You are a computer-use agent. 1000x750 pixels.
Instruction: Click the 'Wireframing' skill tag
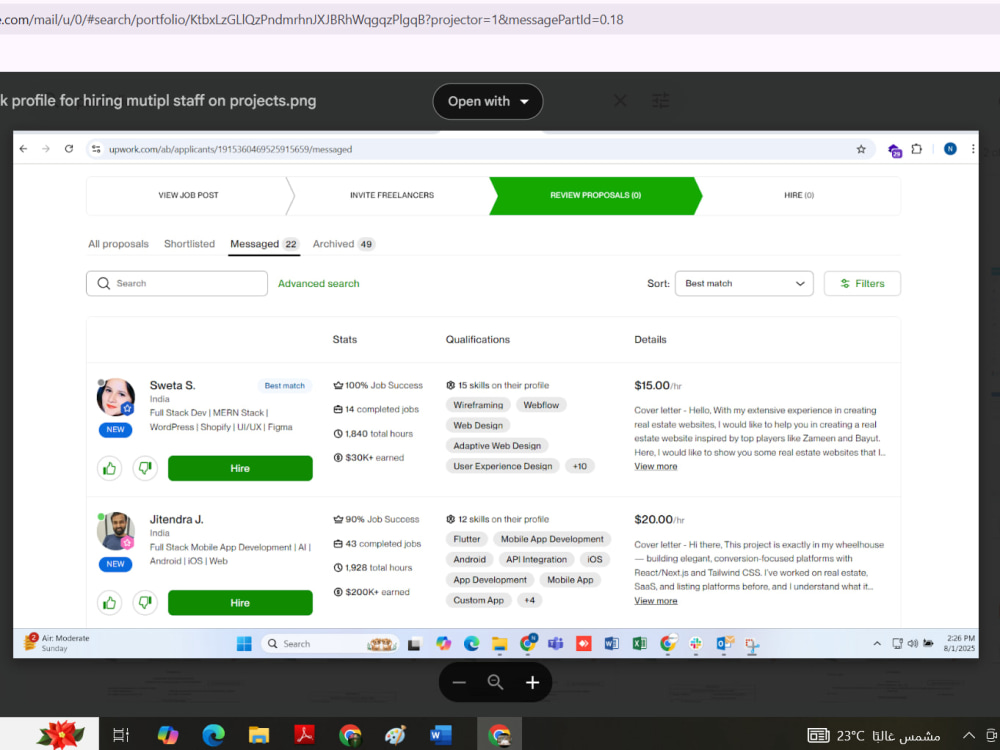coord(478,405)
